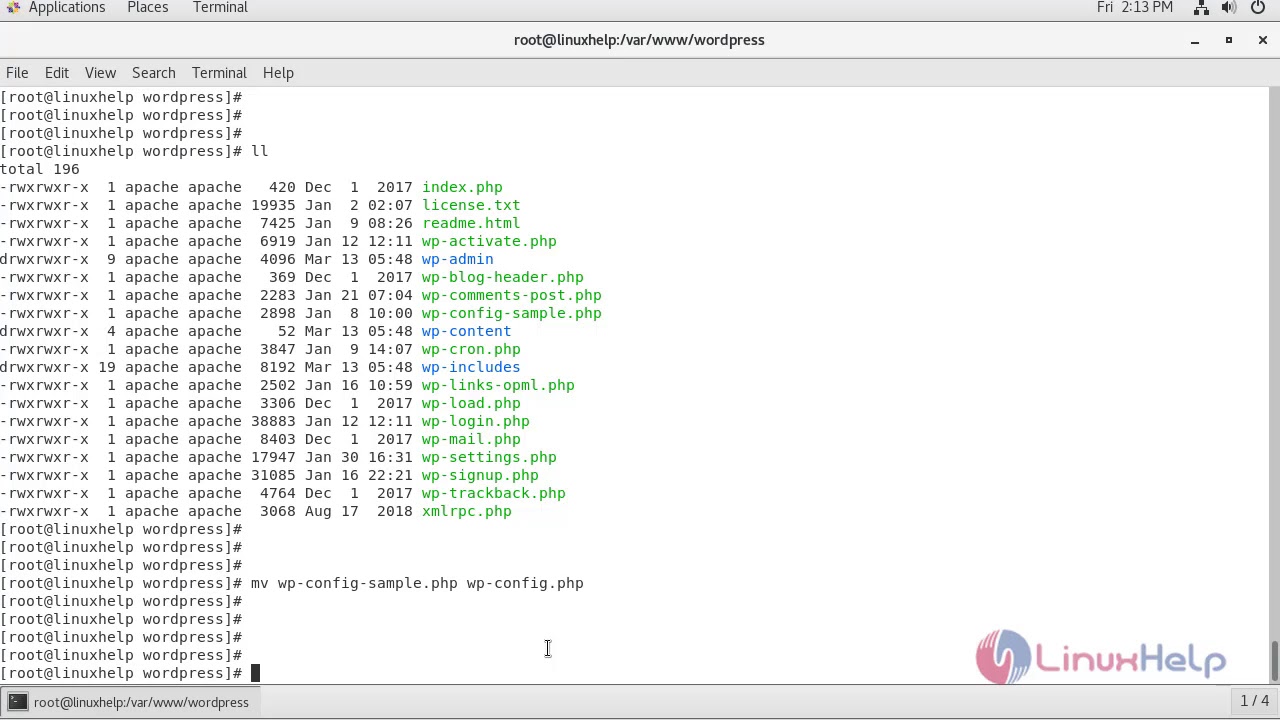Click the wp-mail.php filename
The height and width of the screenshot is (720, 1280).
(x=471, y=439)
